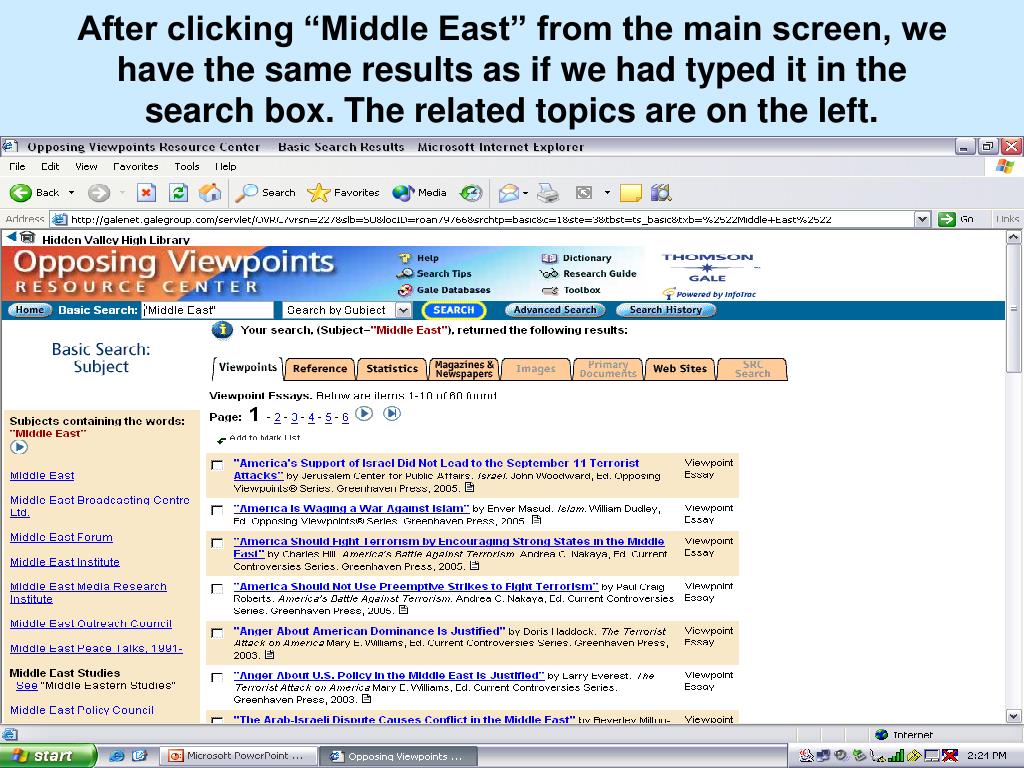Screen dimensions: 1024x768
Task: Click the Mail envelope icon
Action: [508, 193]
